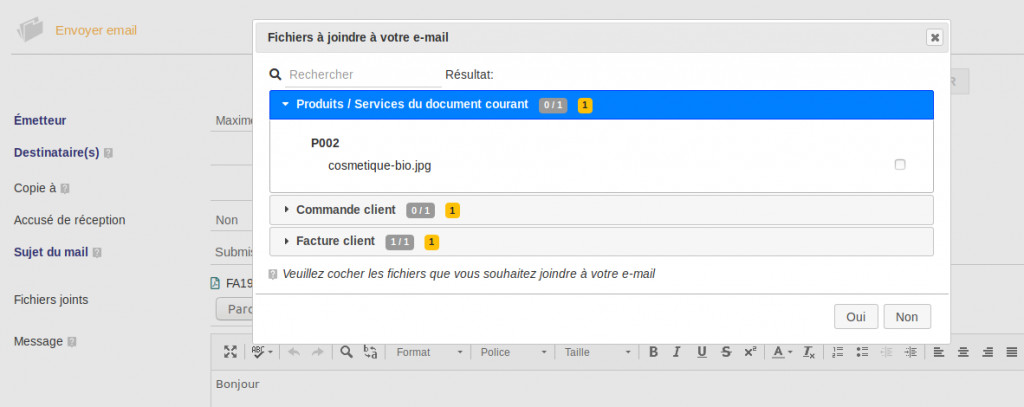The width and height of the screenshot is (1024, 407).
Task: Check the cosmetique-bio.jpg file checkbox
Action: pos(900,165)
